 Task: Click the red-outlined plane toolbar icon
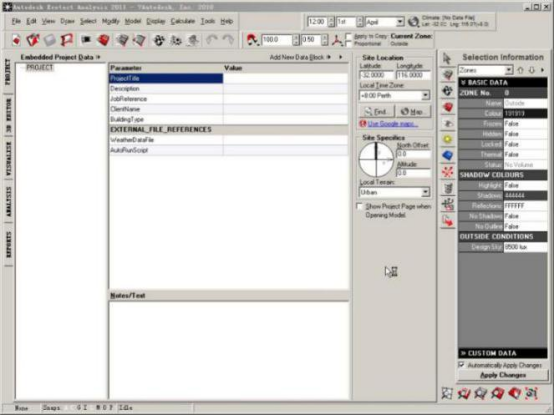139,40
